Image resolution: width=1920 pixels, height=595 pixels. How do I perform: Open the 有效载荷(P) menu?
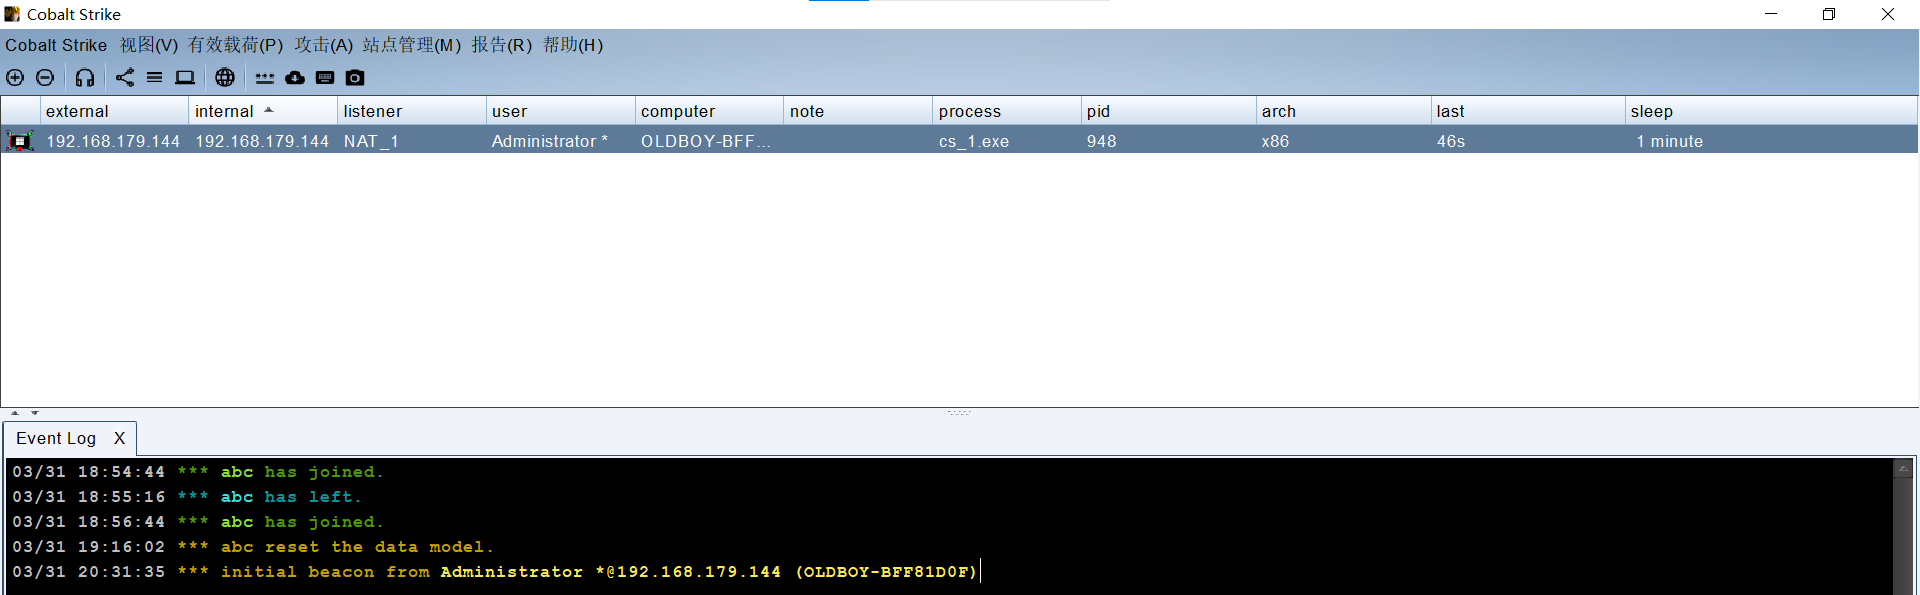pos(236,45)
